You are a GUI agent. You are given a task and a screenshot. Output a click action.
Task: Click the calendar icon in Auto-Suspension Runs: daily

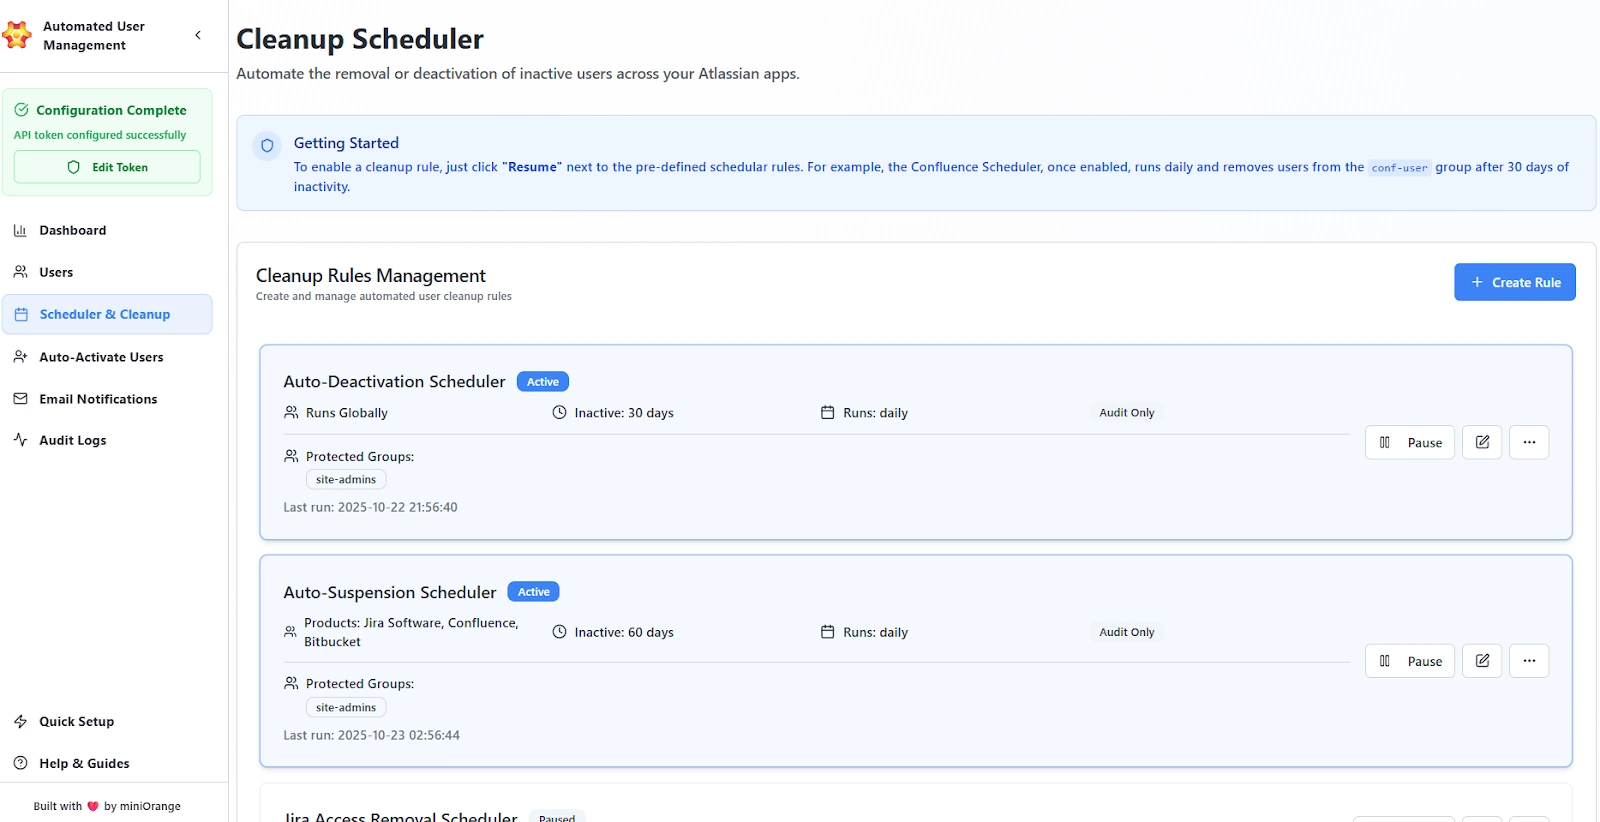(x=827, y=632)
